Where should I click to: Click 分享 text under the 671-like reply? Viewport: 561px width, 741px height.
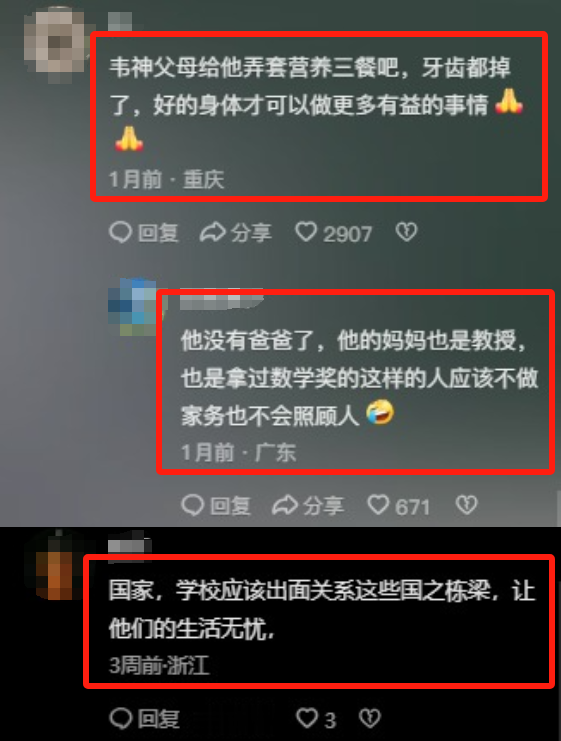[323, 506]
